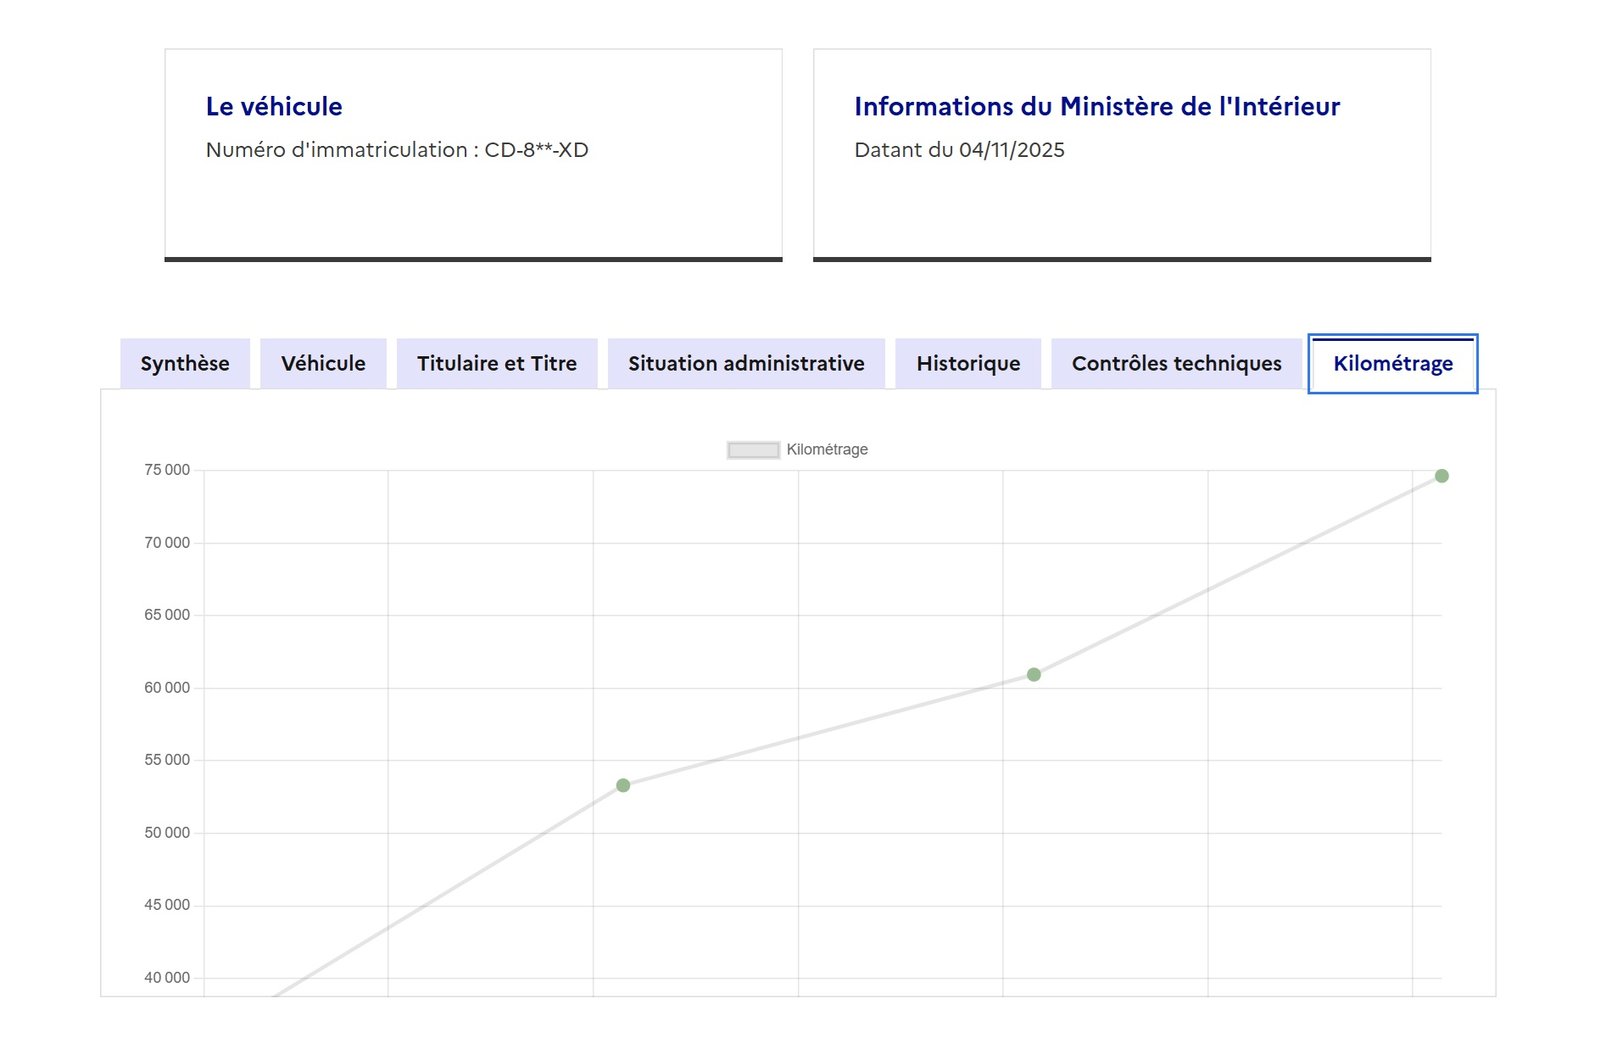This screenshot has height=1038, width=1600.
Task: Select the Titulaire et Titre tab
Action: 497,364
